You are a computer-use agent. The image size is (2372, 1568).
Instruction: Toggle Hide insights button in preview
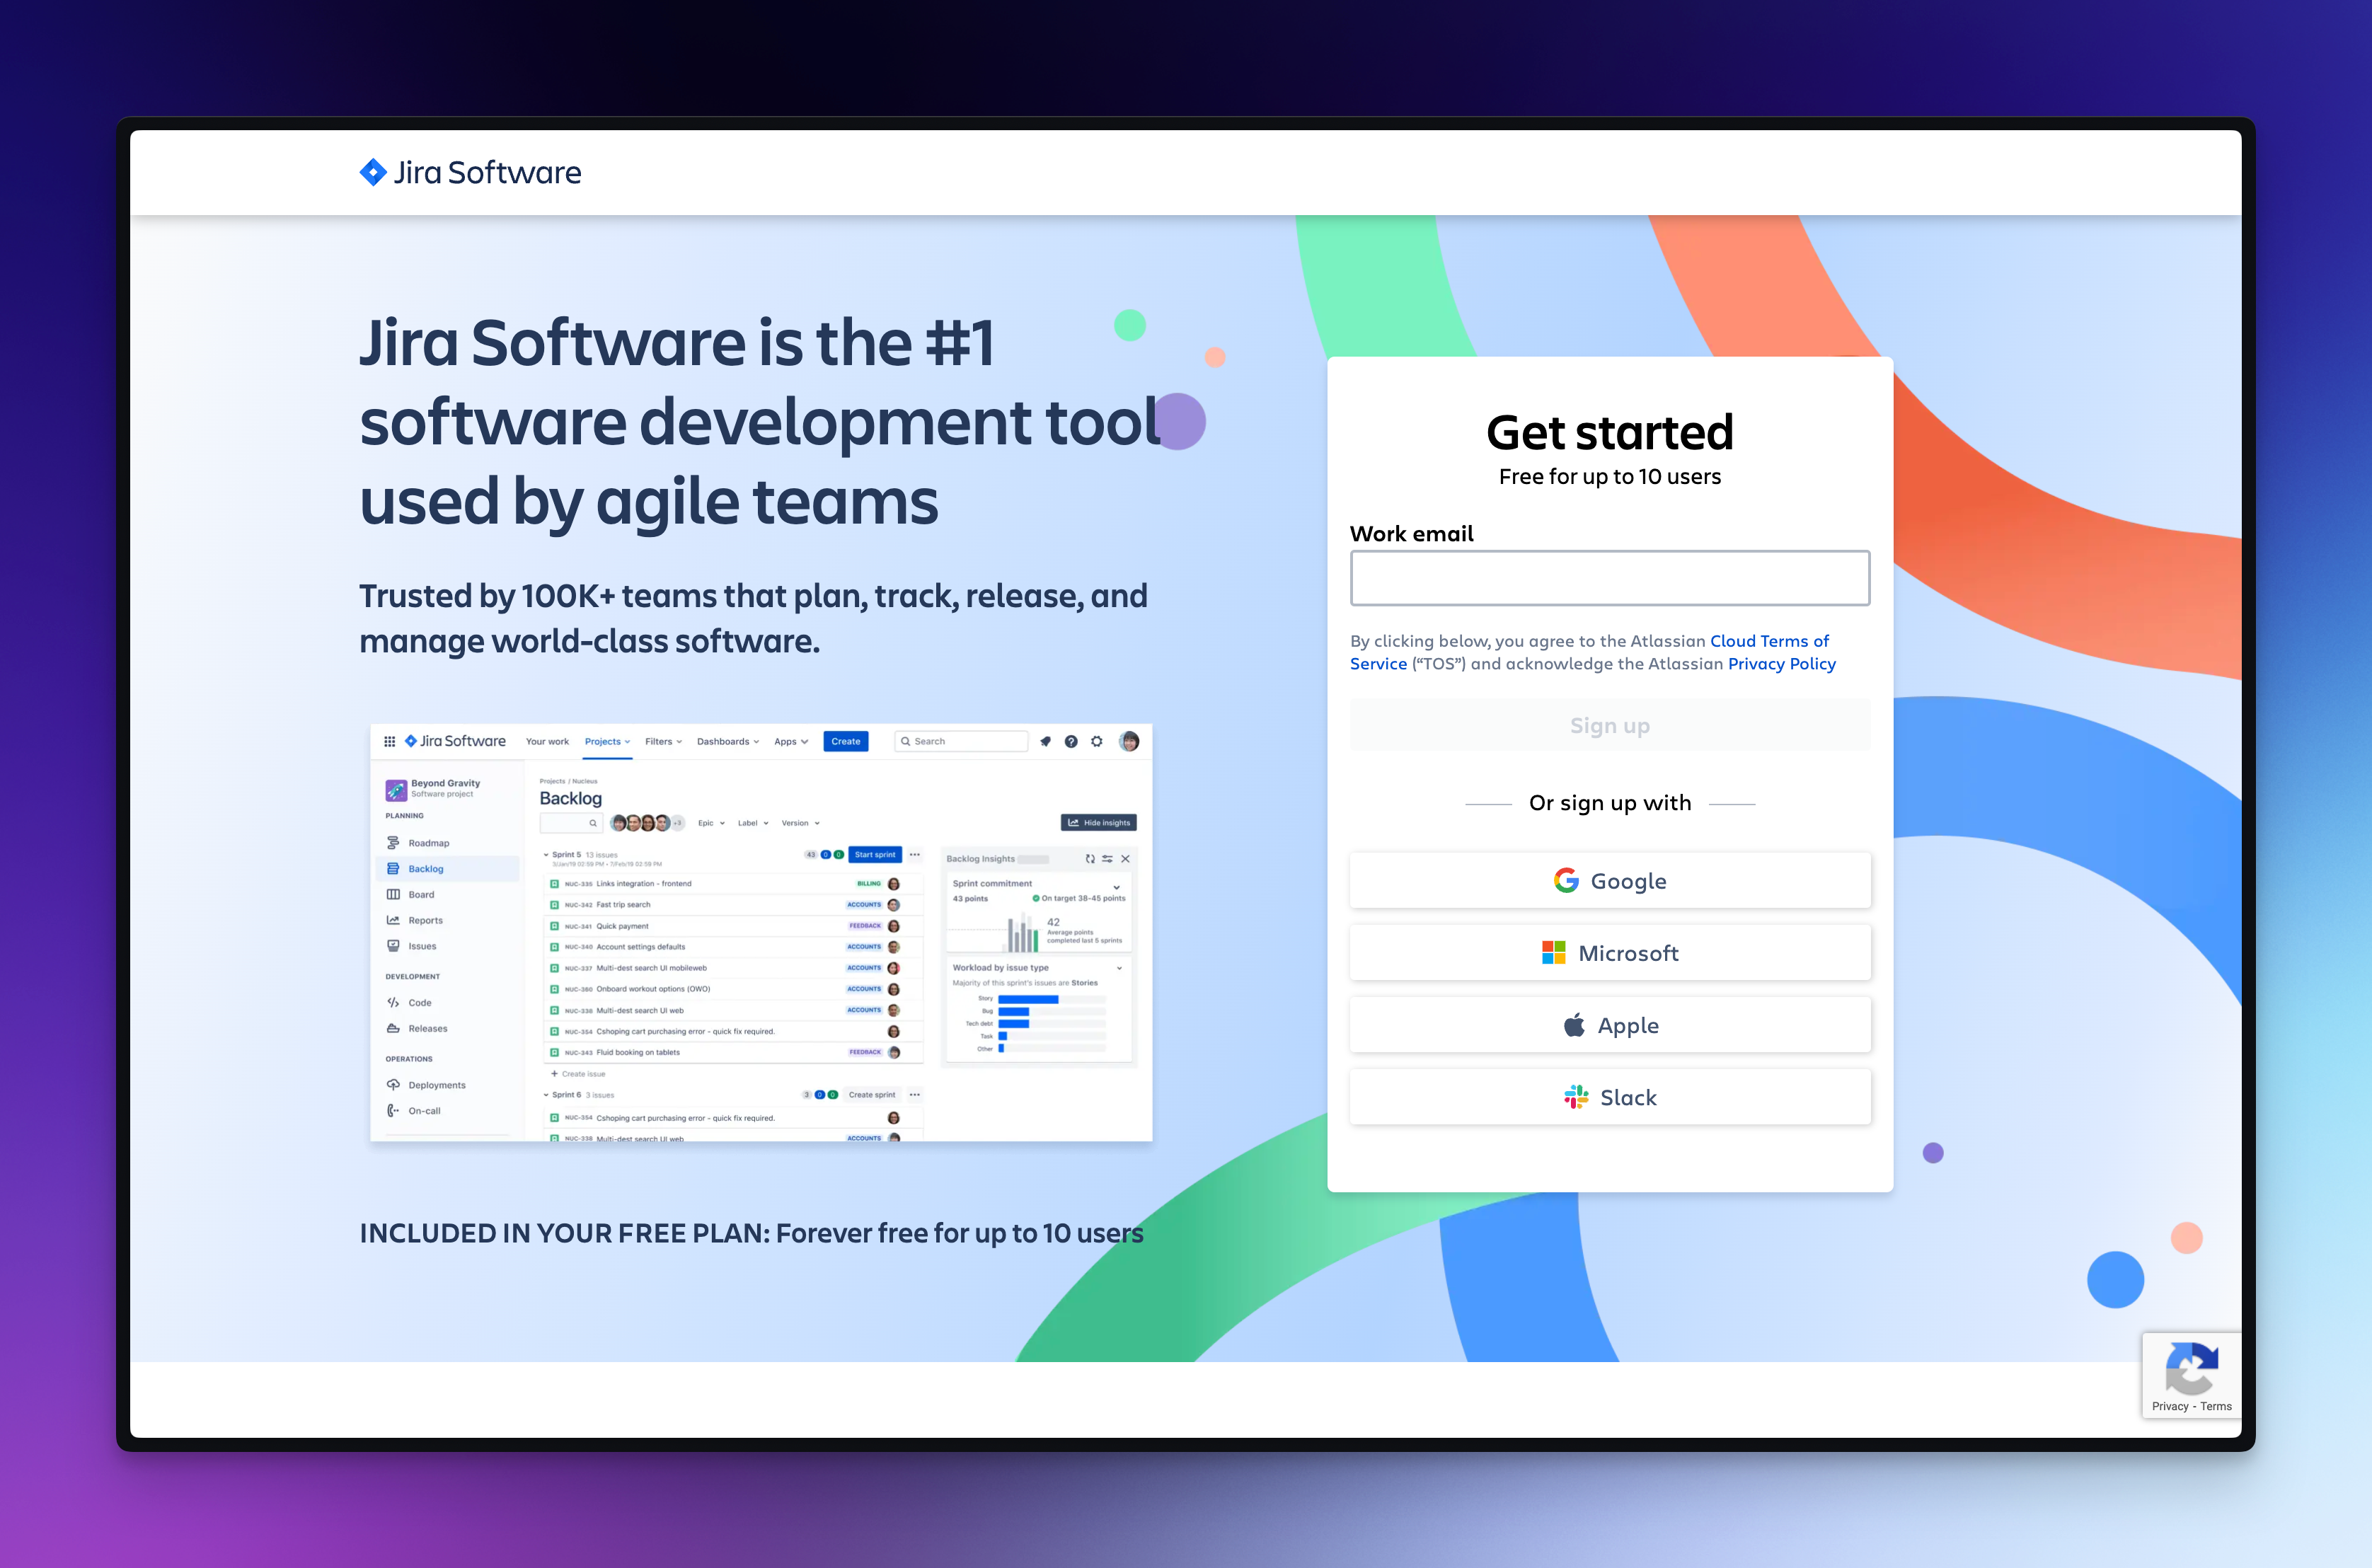[x=1098, y=823]
